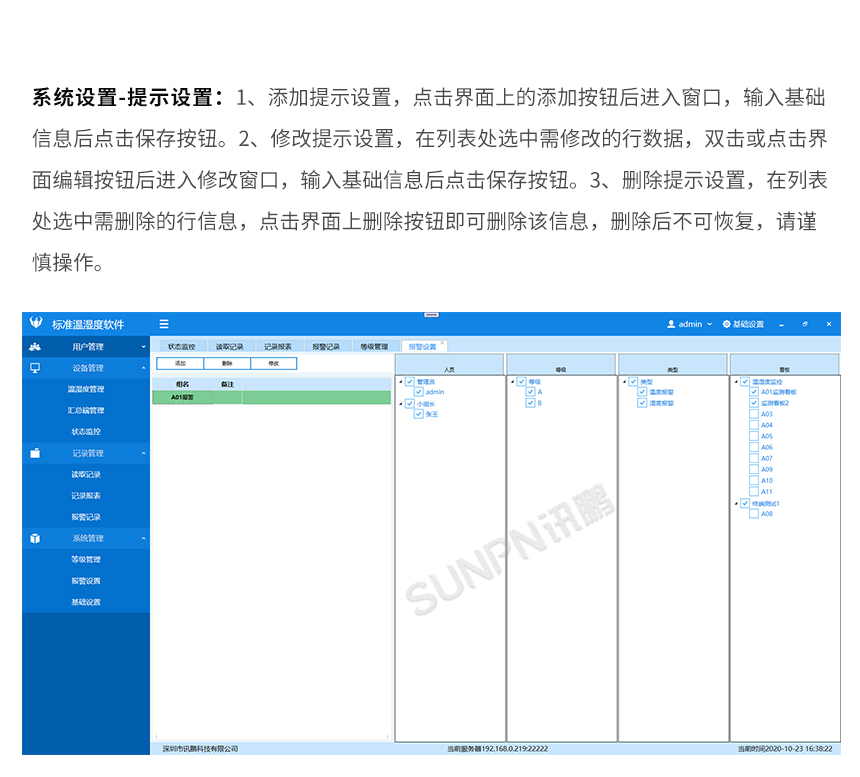Toggle the hamburger menu icon
This screenshot has width=860, height=777.
click(x=164, y=324)
